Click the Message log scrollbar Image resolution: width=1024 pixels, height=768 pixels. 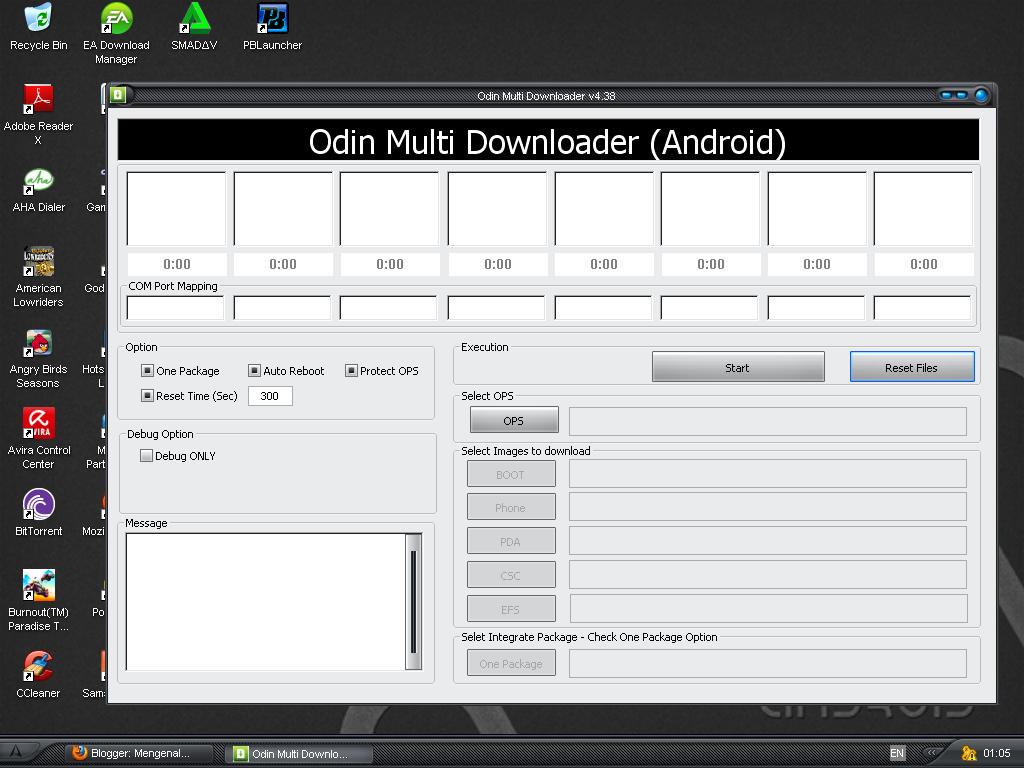point(413,601)
